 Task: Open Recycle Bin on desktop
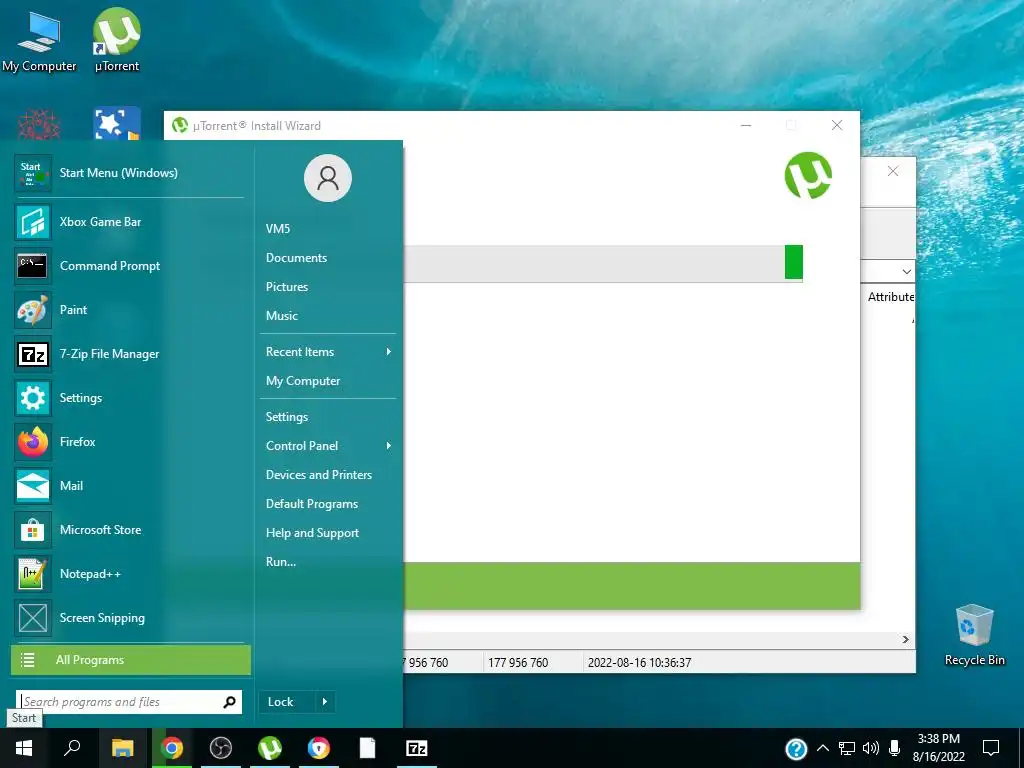(974, 635)
